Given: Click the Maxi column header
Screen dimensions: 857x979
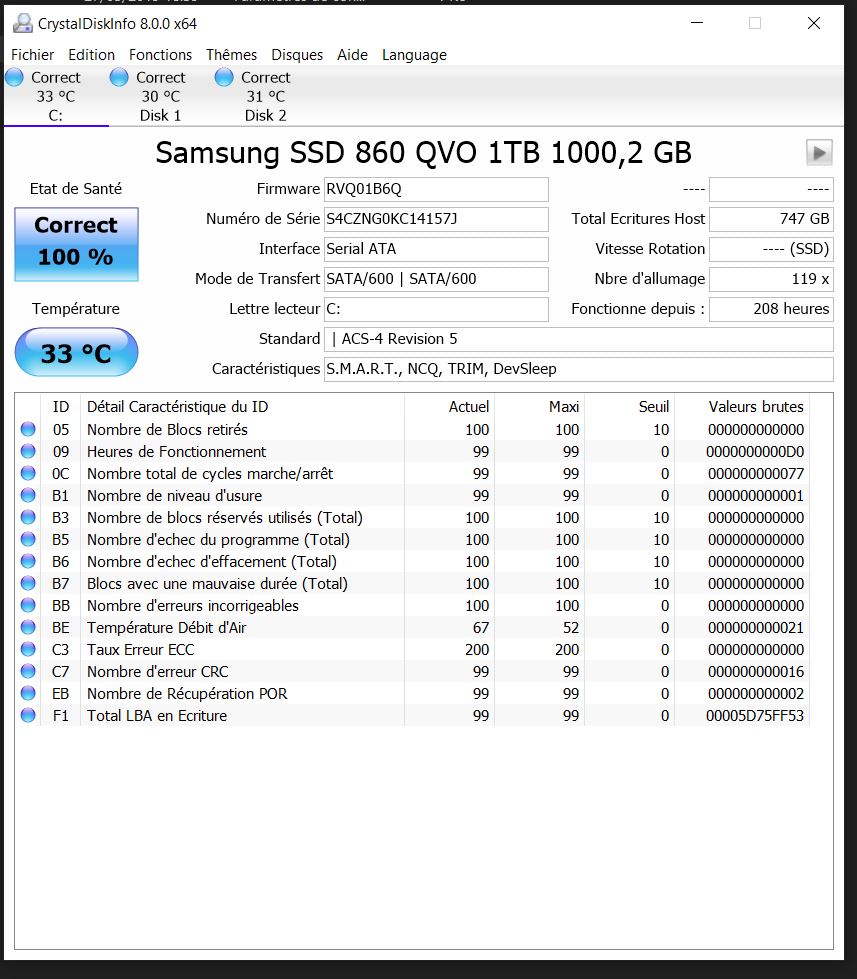Looking at the screenshot, I should click(x=539, y=407).
